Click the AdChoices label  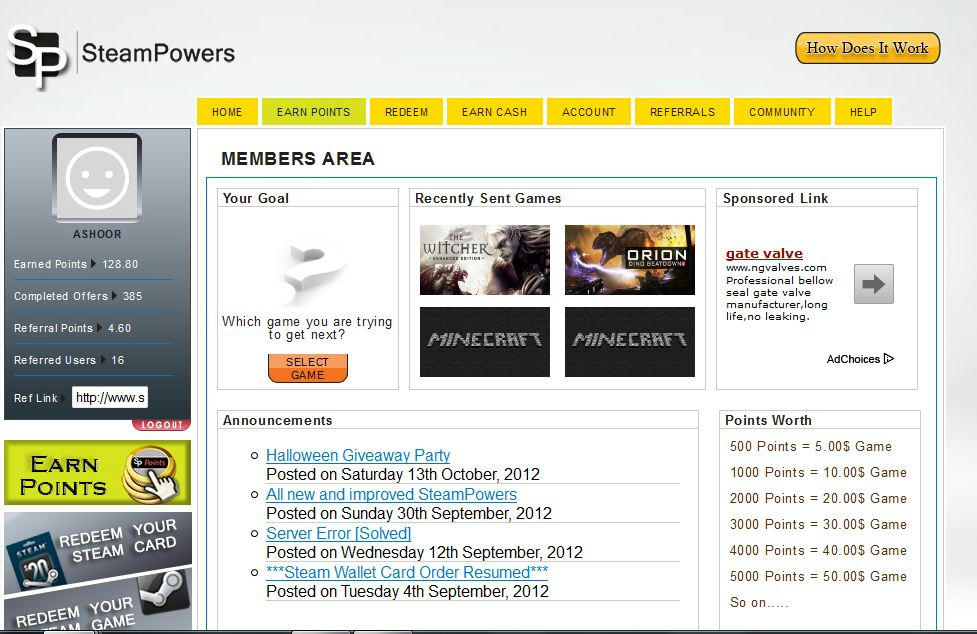point(853,359)
